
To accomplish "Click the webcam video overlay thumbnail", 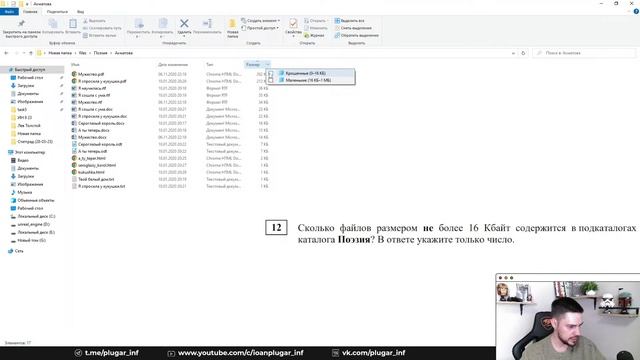I will tap(568, 317).
